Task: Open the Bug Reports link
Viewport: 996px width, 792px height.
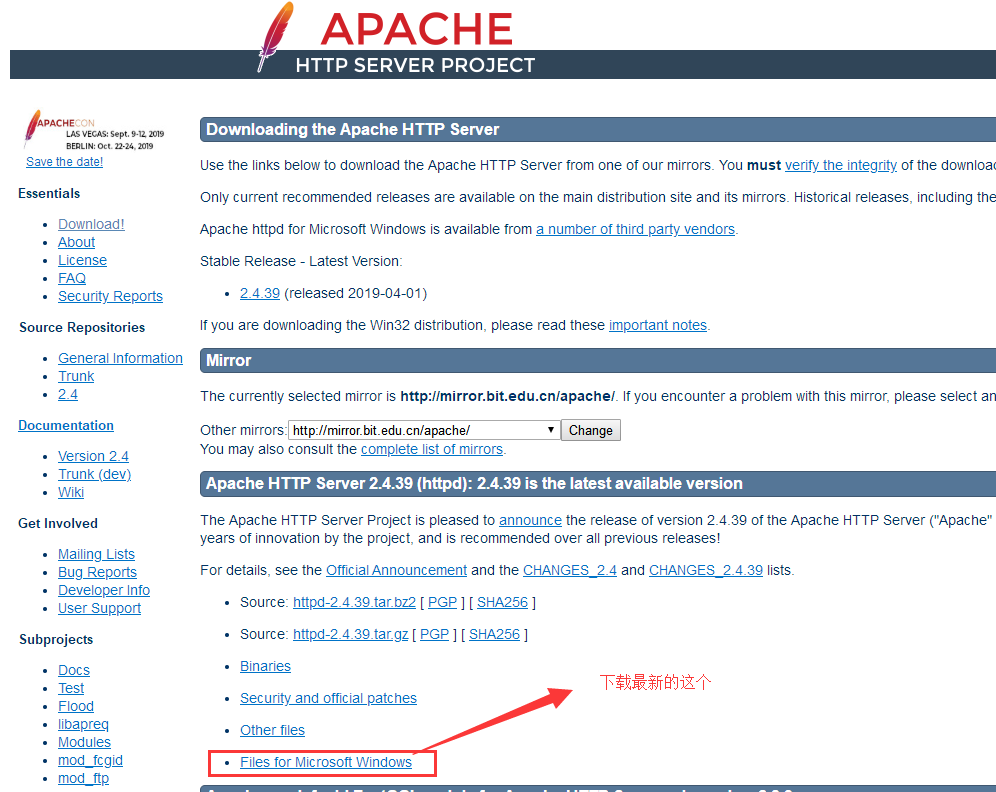Action: [x=97, y=572]
